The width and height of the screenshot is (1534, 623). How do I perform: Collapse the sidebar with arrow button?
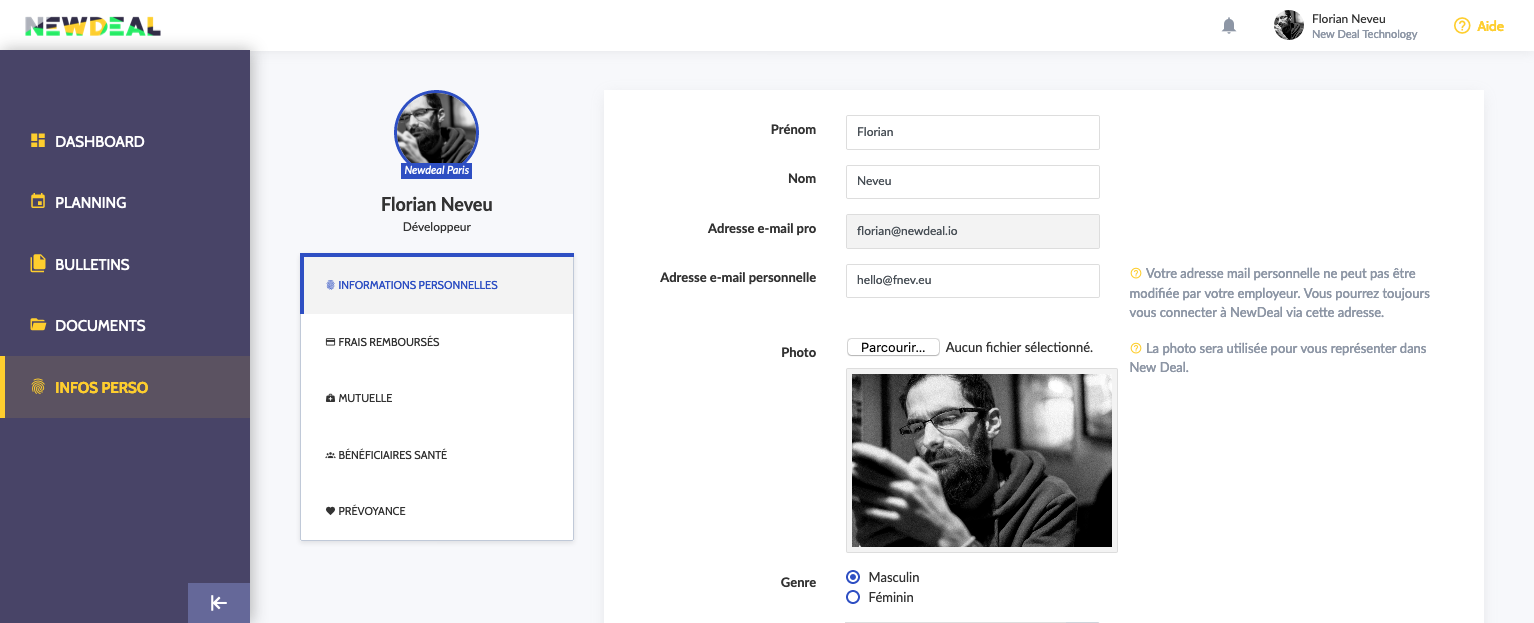point(218,603)
